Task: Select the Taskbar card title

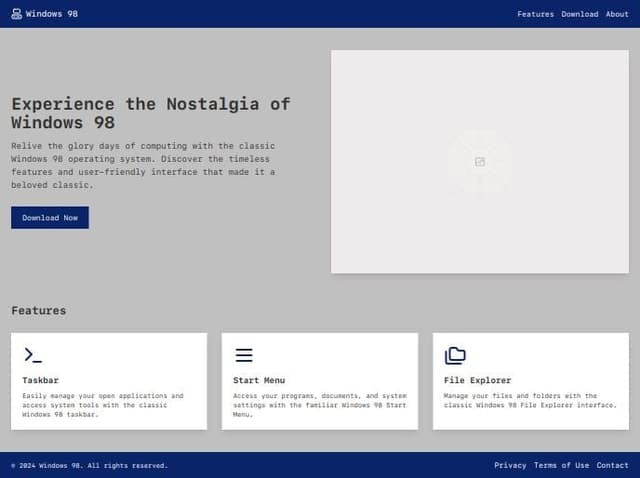Action: [x=40, y=380]
